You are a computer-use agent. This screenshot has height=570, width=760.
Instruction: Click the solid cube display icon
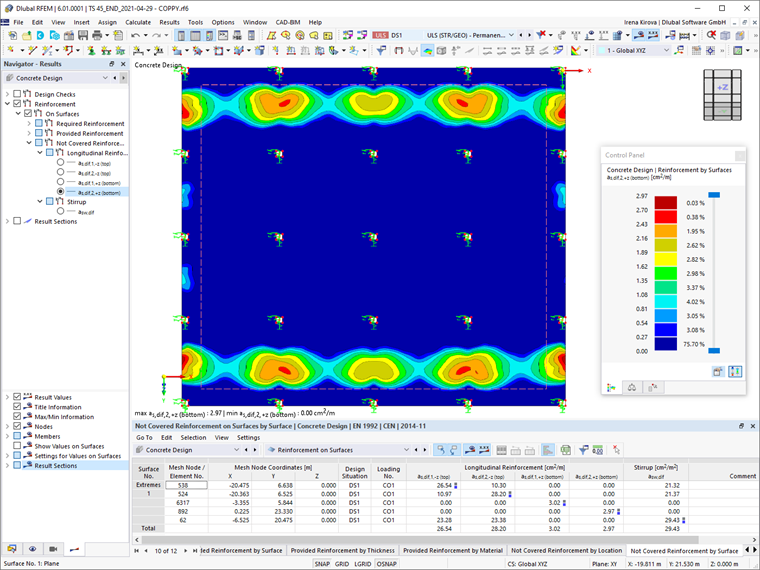click(441, 50)
